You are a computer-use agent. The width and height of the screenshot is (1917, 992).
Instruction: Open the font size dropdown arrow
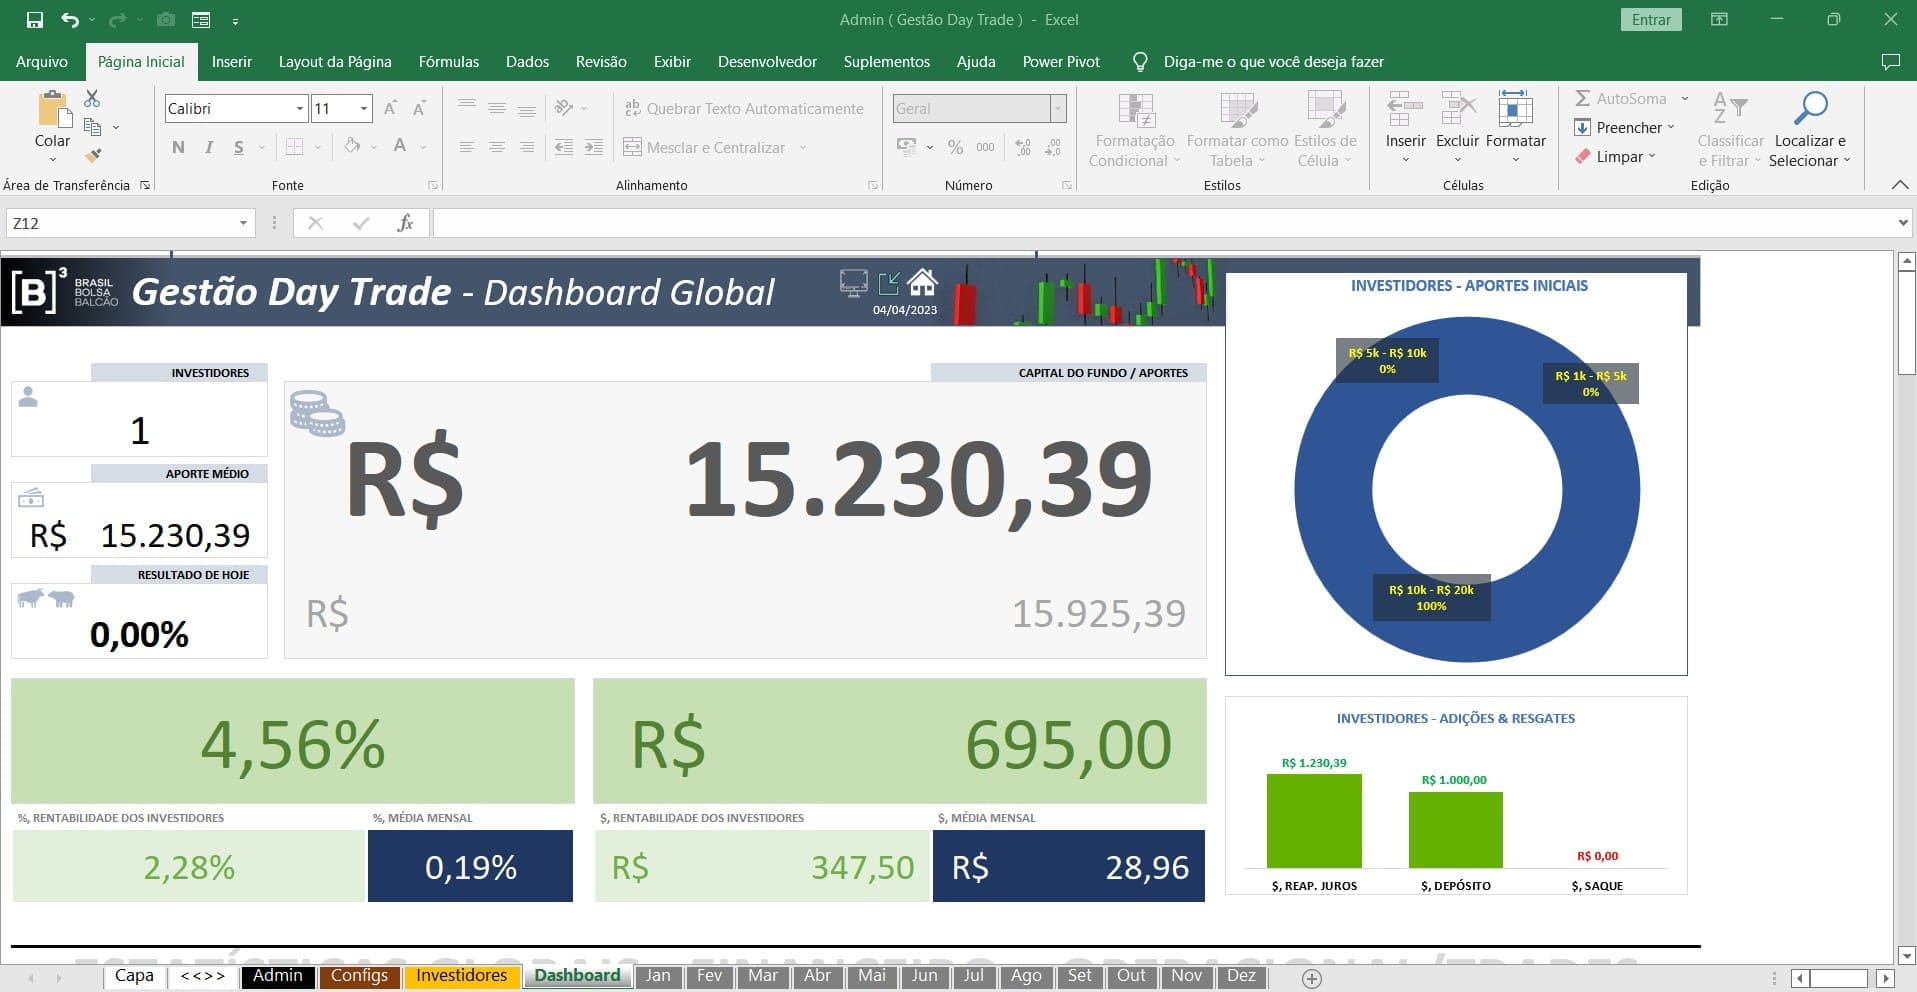tap(364, 108)
